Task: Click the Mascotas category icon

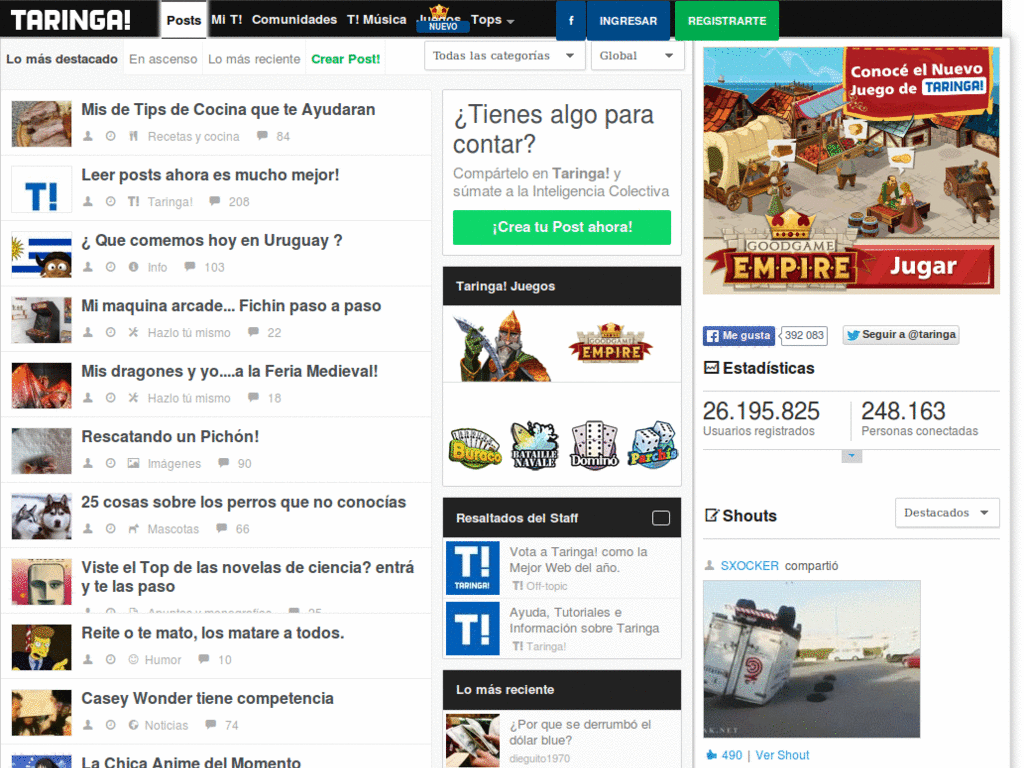Action: click(x=133, y=528)
